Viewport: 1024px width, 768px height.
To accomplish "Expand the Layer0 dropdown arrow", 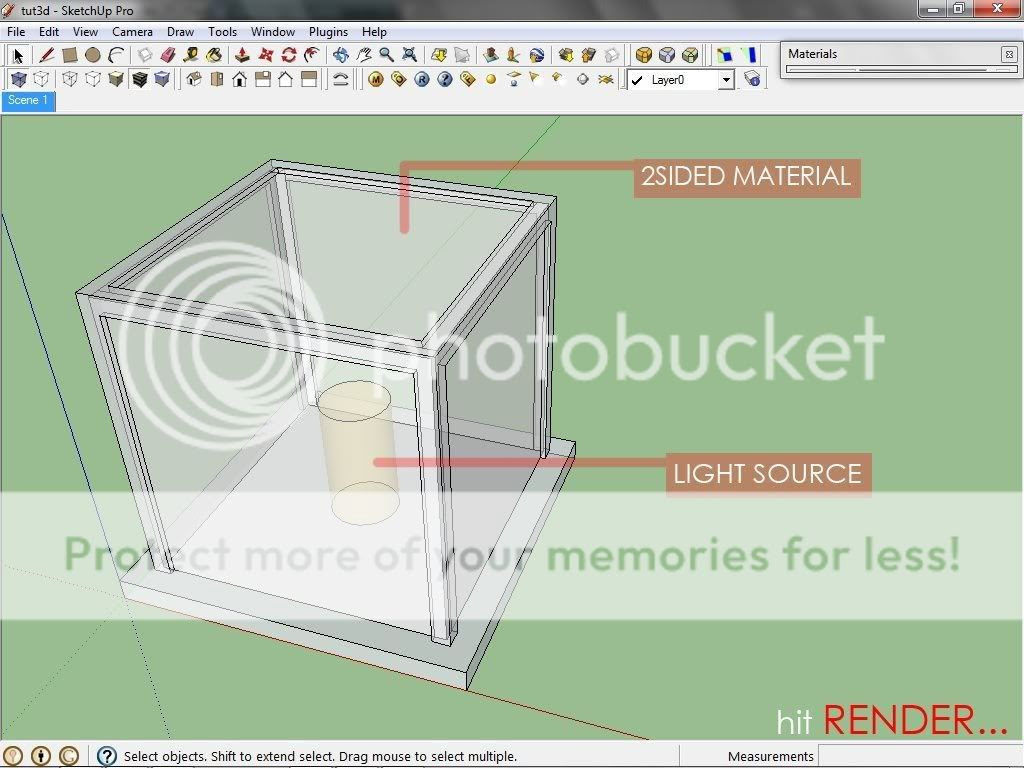I will coord(726,80).
